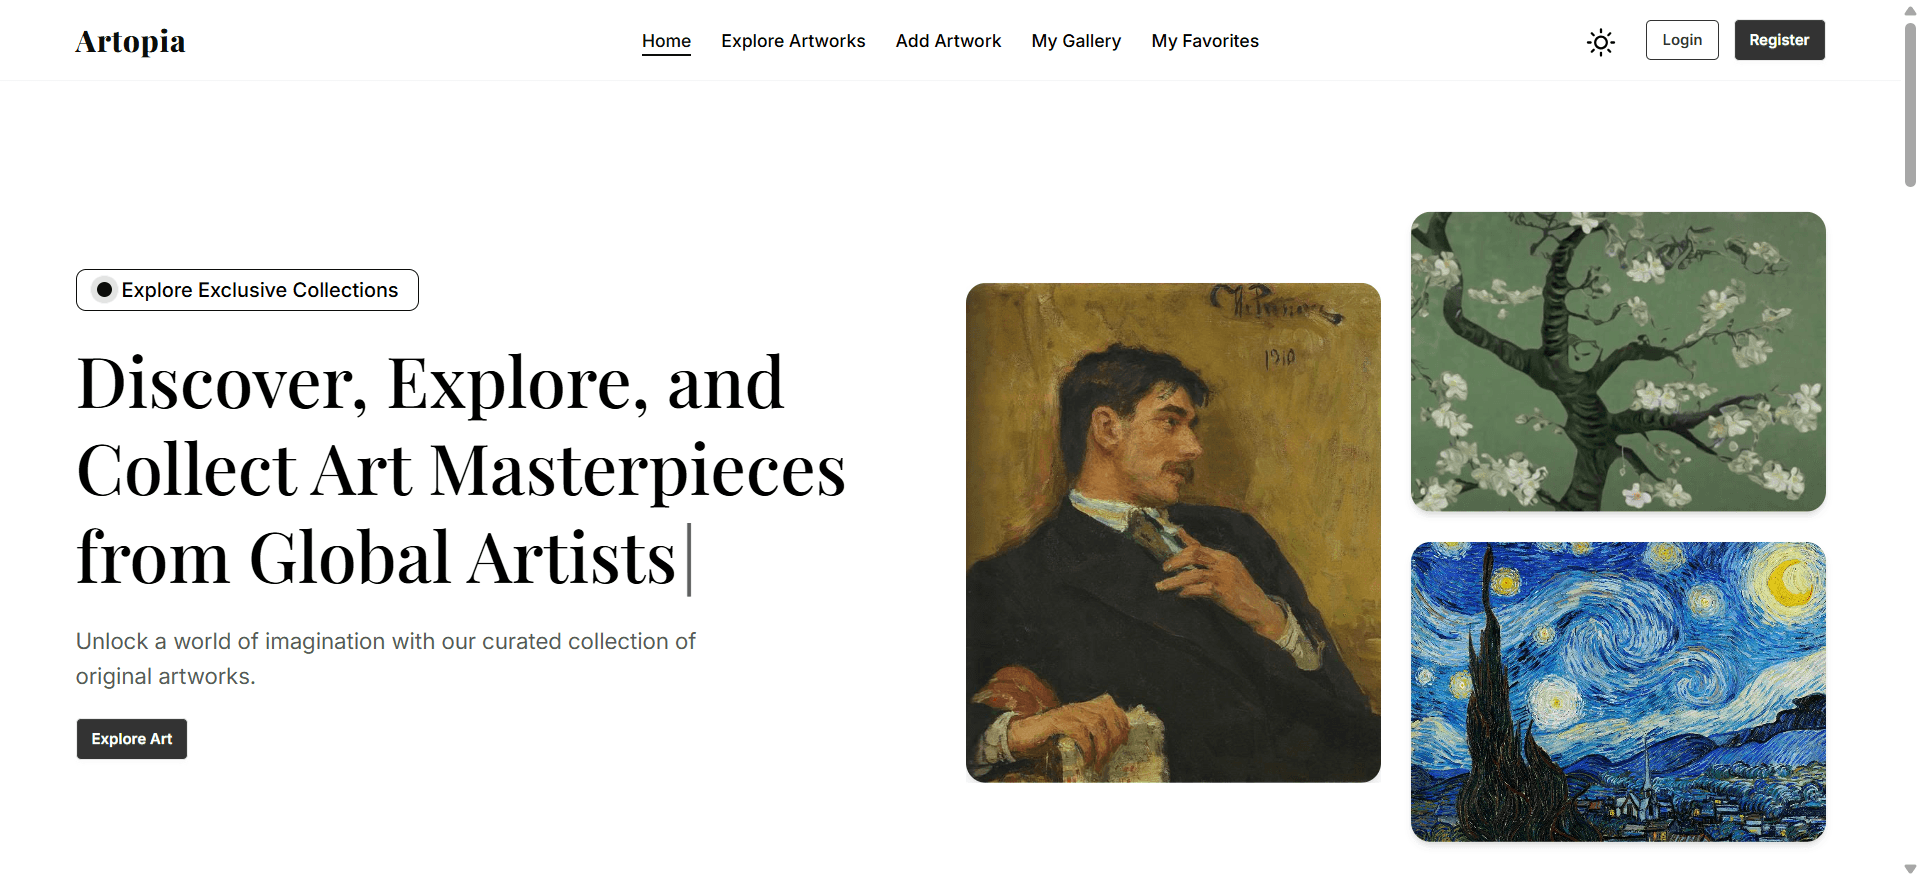Open the almond blossom painting thumbnail
Image resolution: width=1920 pixels, height=879 pixels.
pos(1618,361)
